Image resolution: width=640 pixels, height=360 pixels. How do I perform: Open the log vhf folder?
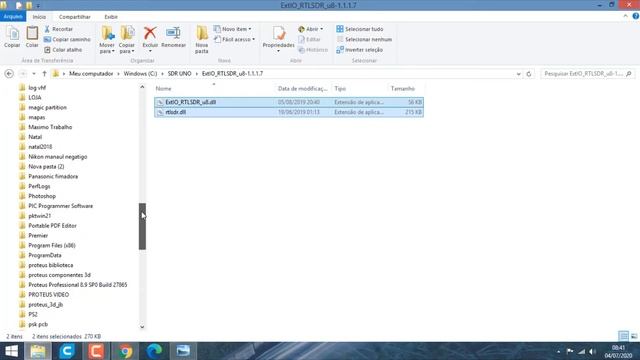click(x=37, y=88)
